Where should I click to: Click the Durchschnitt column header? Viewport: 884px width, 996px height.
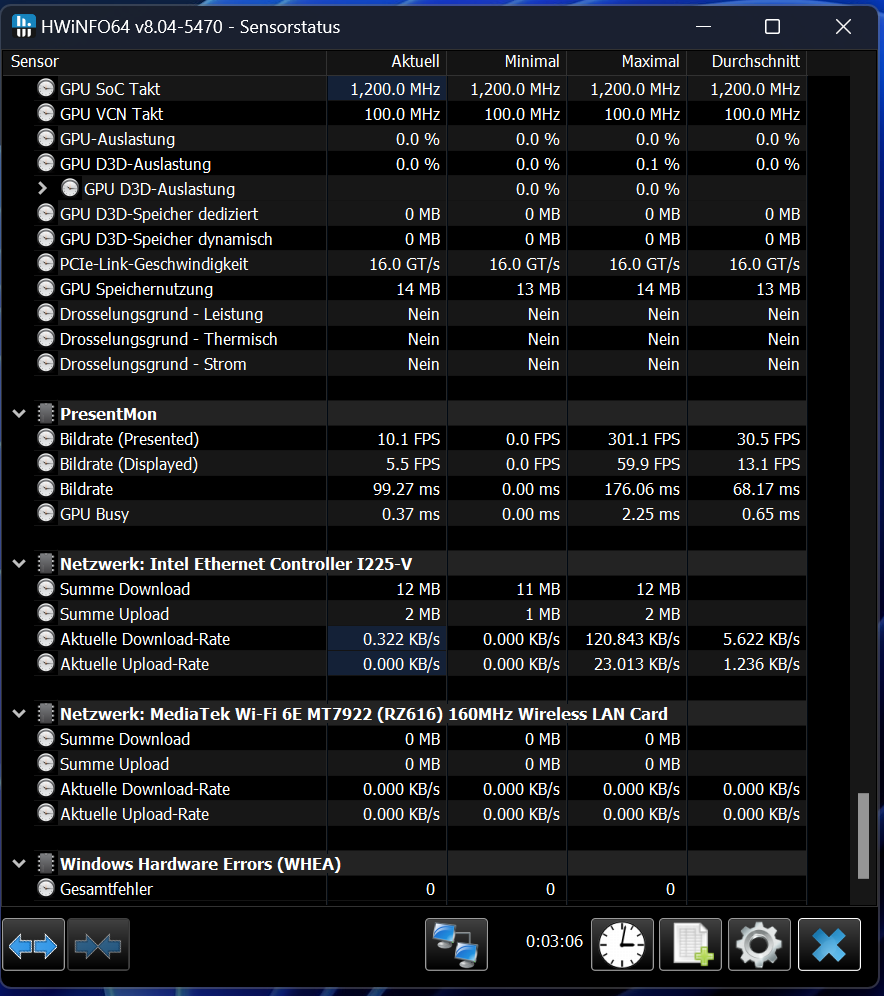tap(746, 62)
